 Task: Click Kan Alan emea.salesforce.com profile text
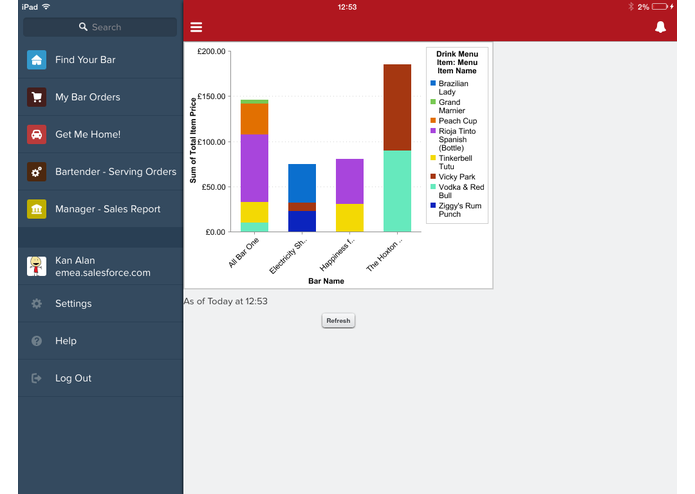pyautogui.click(x=102, y=266)
